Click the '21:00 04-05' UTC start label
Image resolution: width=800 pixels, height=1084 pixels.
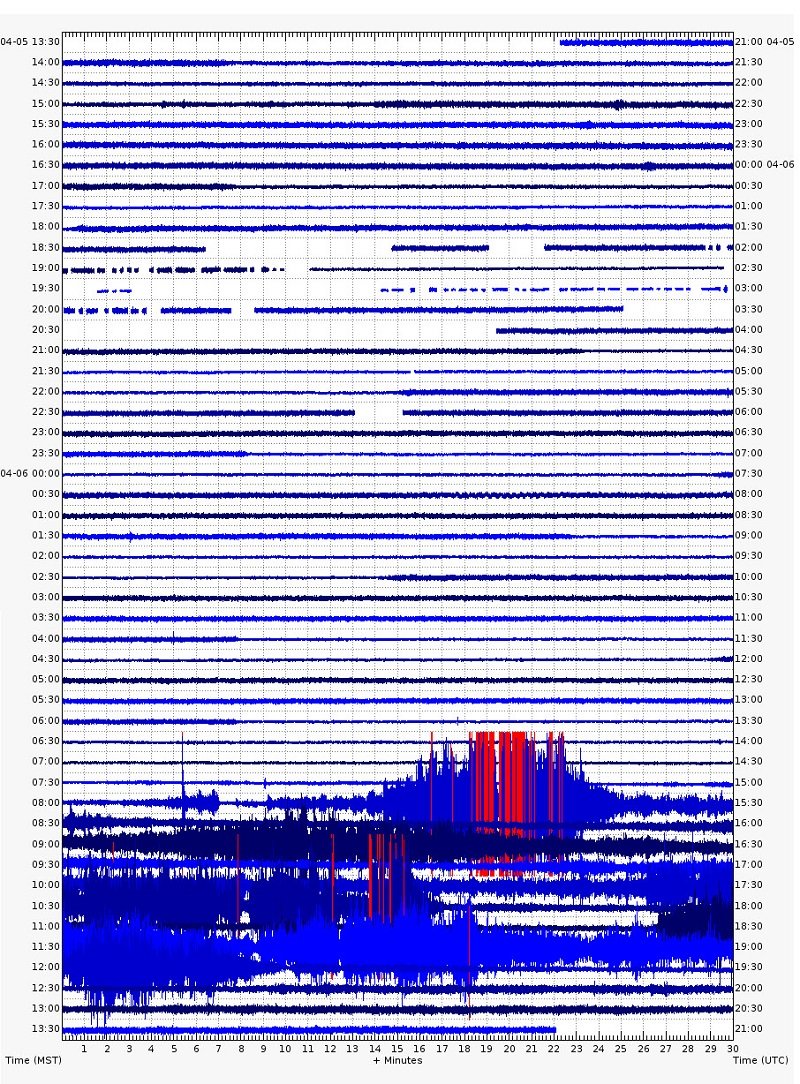click(765, 41)
